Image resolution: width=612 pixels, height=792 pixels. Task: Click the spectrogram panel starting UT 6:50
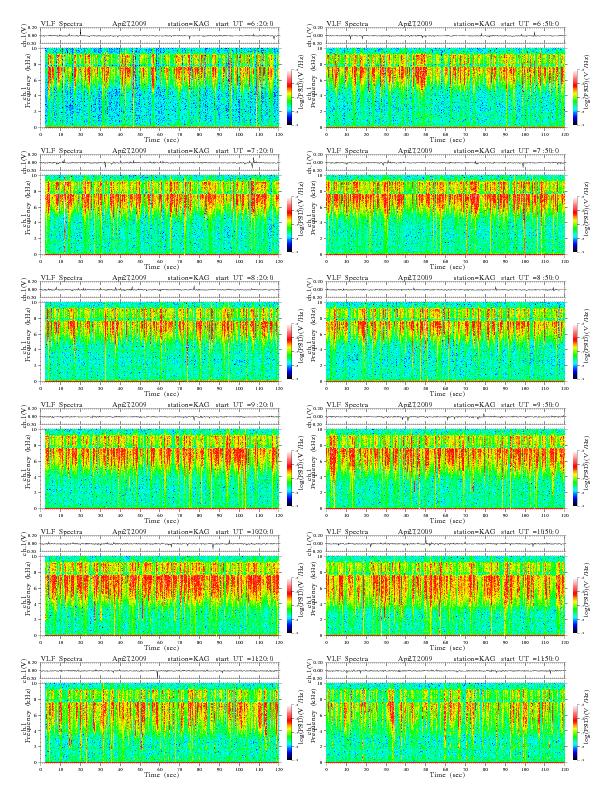click(x=445, y=87)
